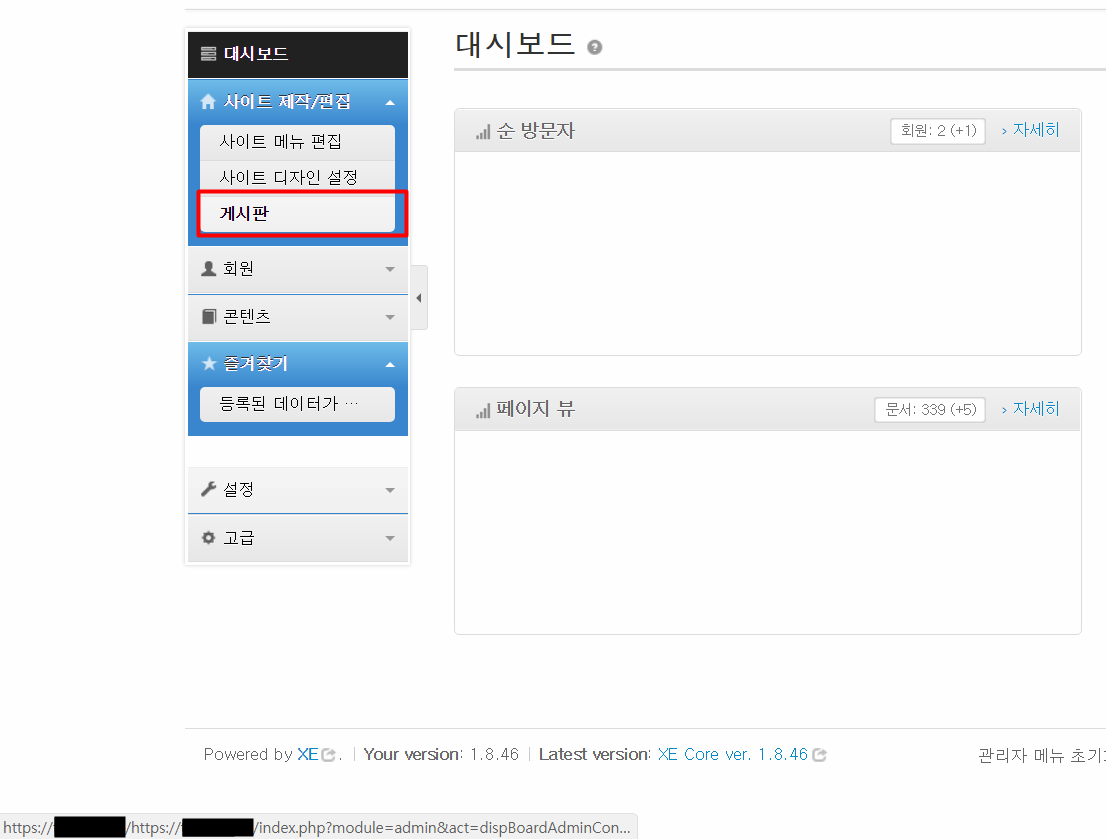The image size is (1106, 839).
Task: Open the XE Core ver. 1.8.46 link
Action: tap(732, 754)
